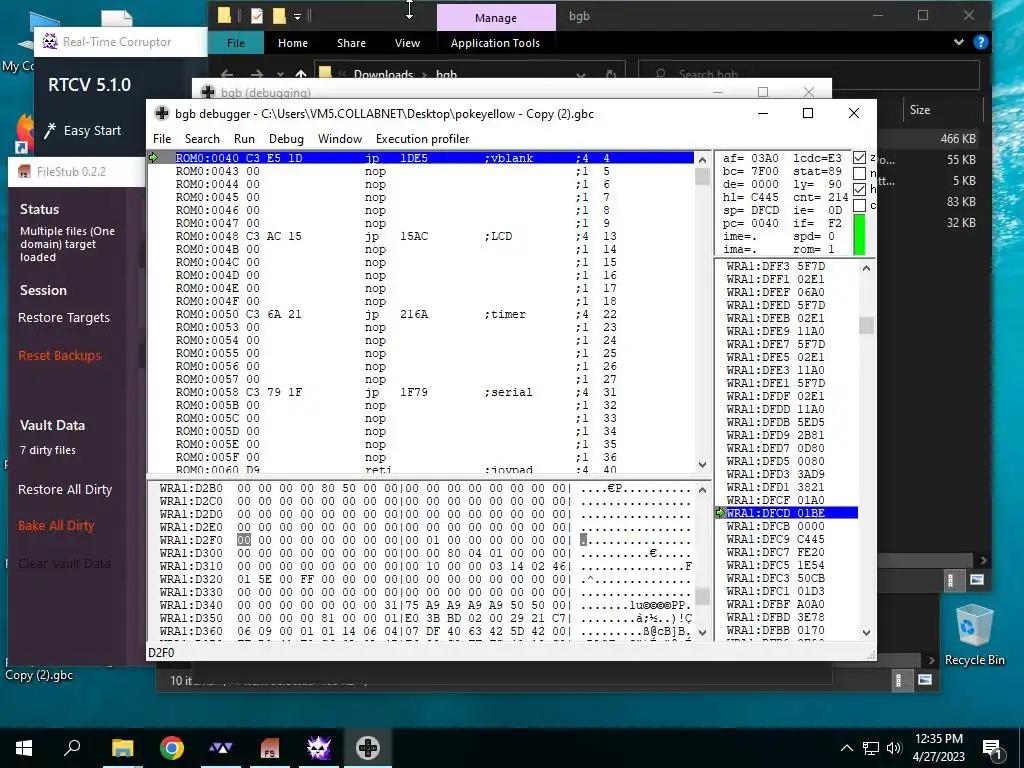Click the Explorer properties quick access icon
The image size is (1024, 768).
pyautogui.click(x=257, y=15)
